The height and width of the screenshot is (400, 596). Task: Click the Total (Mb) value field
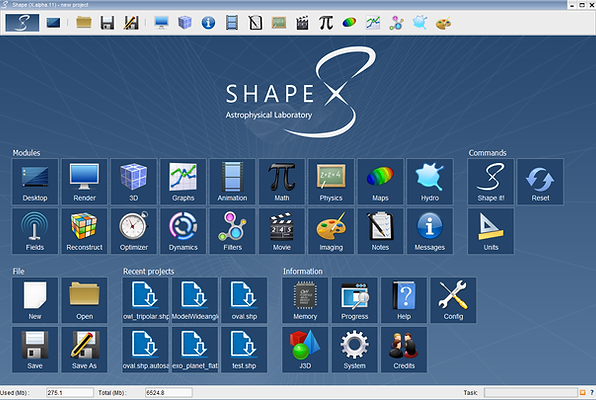[x=169, y=392]
